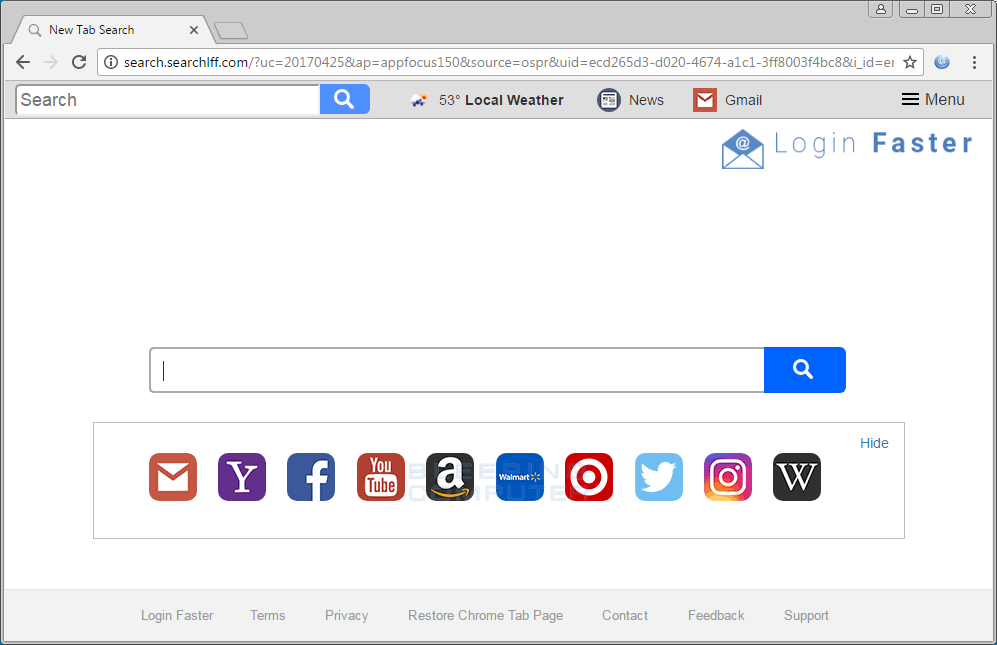This screenshot has height=645, width=997.
Task: Go forward with the forward arrow
Action: [x=51, y=62]
